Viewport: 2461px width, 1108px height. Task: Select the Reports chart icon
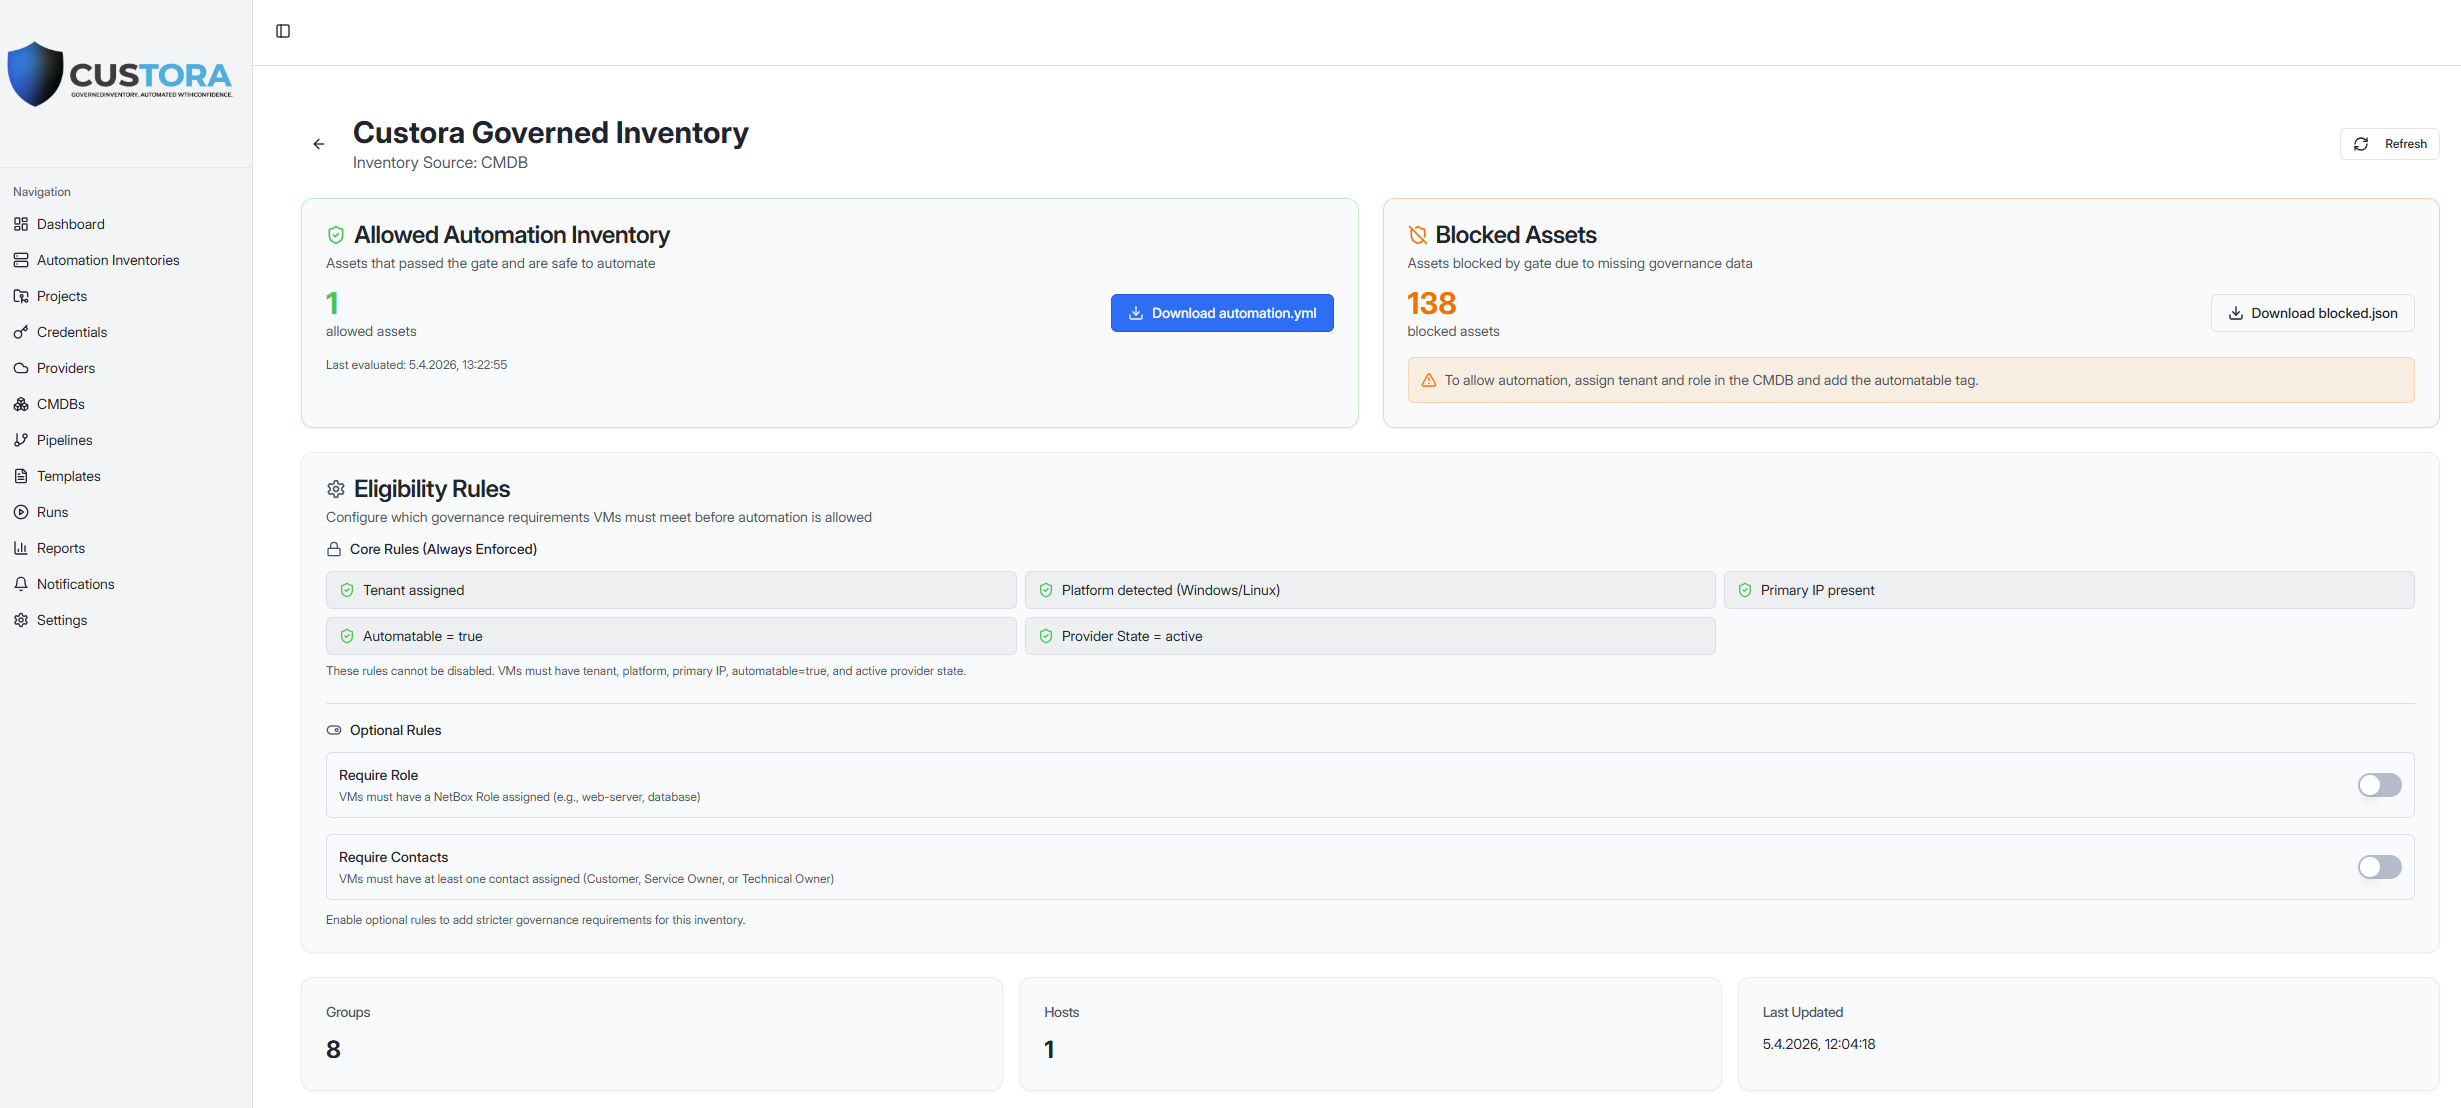21,547
